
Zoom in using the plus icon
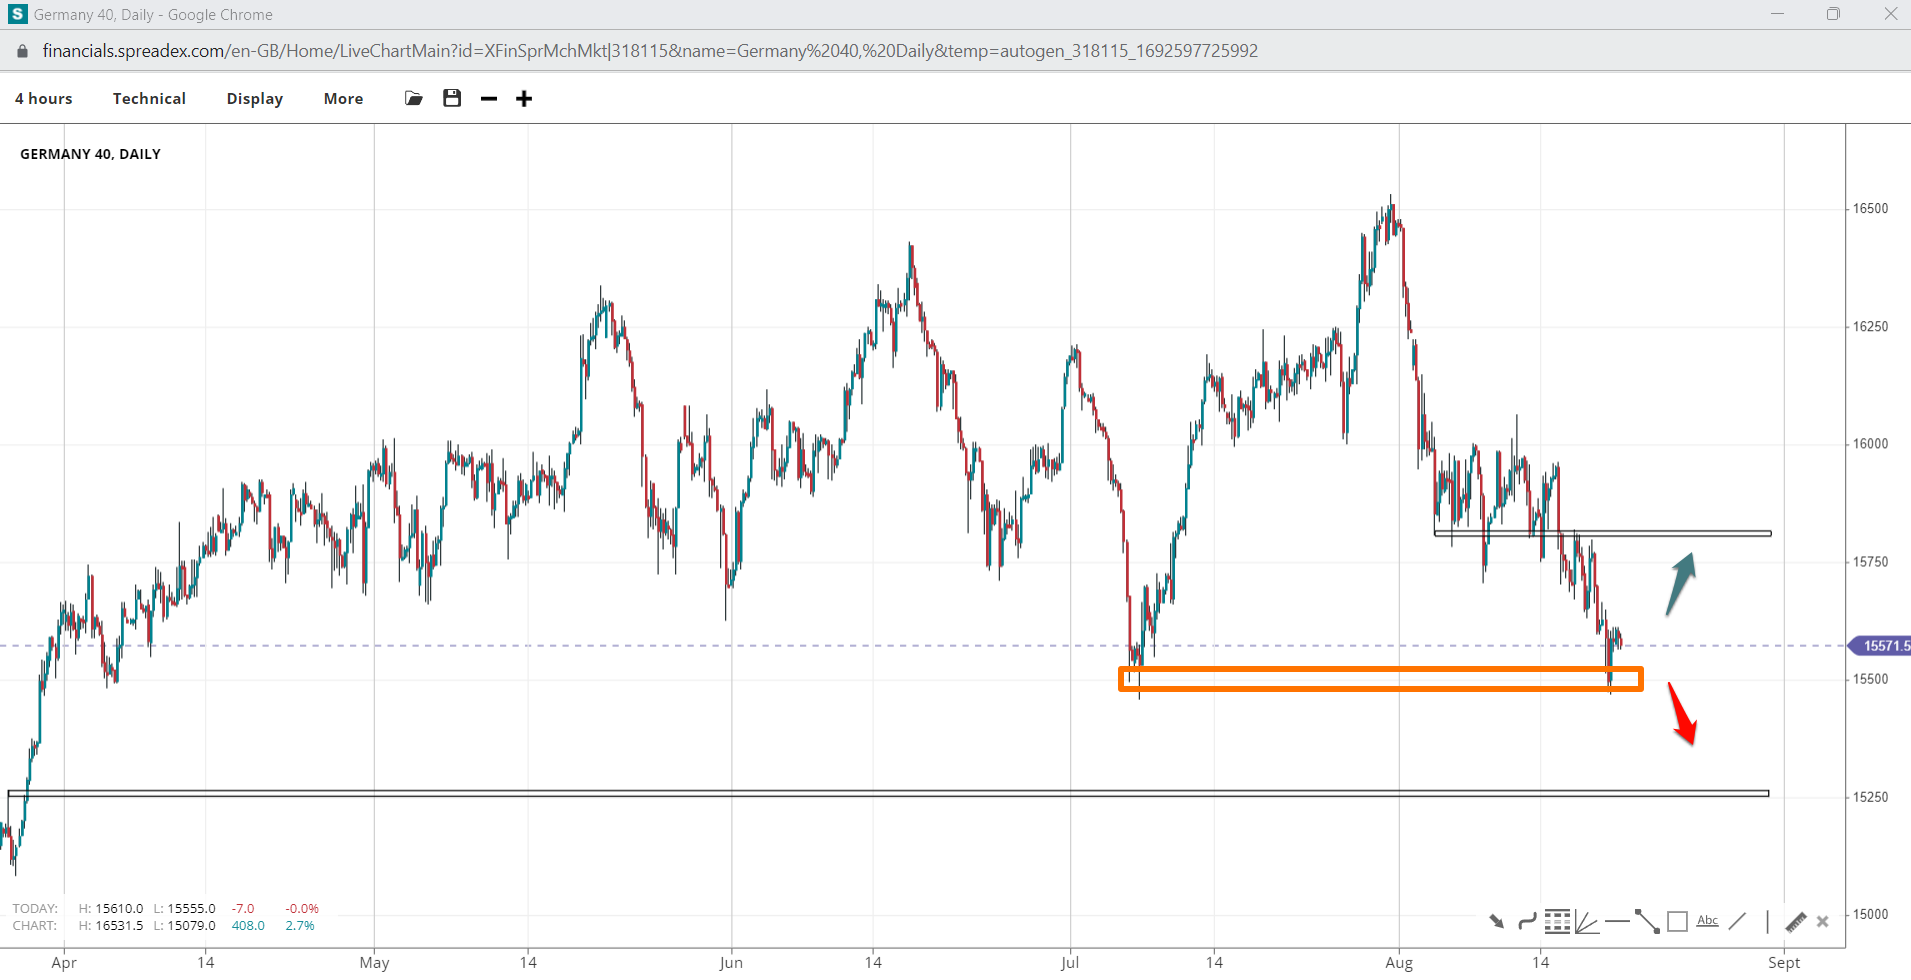pos(524,98)
